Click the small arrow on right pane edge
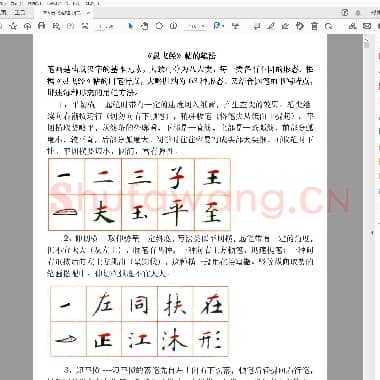 tap(373, 233)
